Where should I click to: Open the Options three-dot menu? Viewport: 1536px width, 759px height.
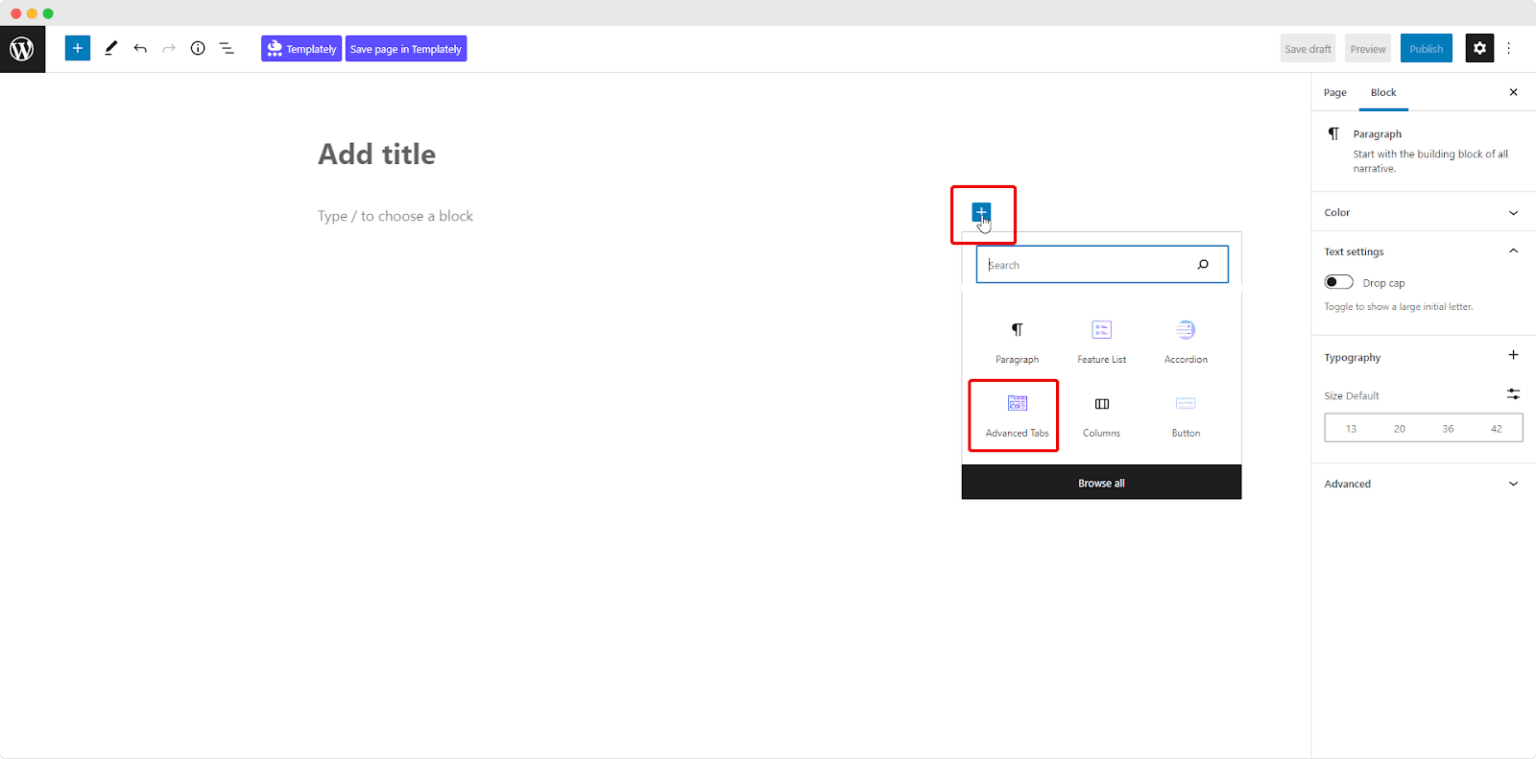[x=1510, y=47]
